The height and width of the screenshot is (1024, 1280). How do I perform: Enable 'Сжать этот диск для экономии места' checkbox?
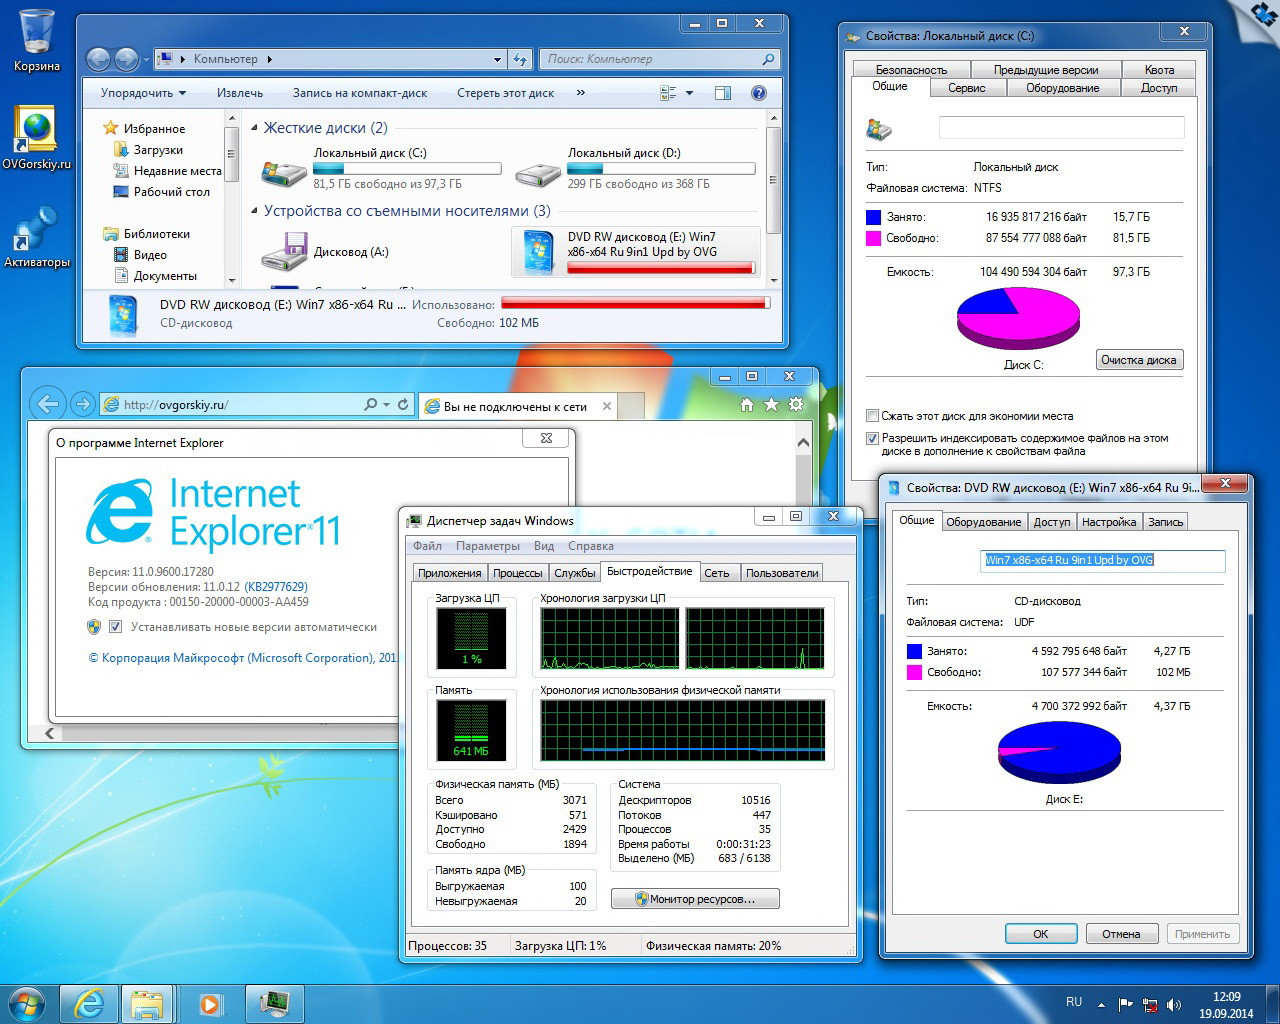[x=872, y=416]
